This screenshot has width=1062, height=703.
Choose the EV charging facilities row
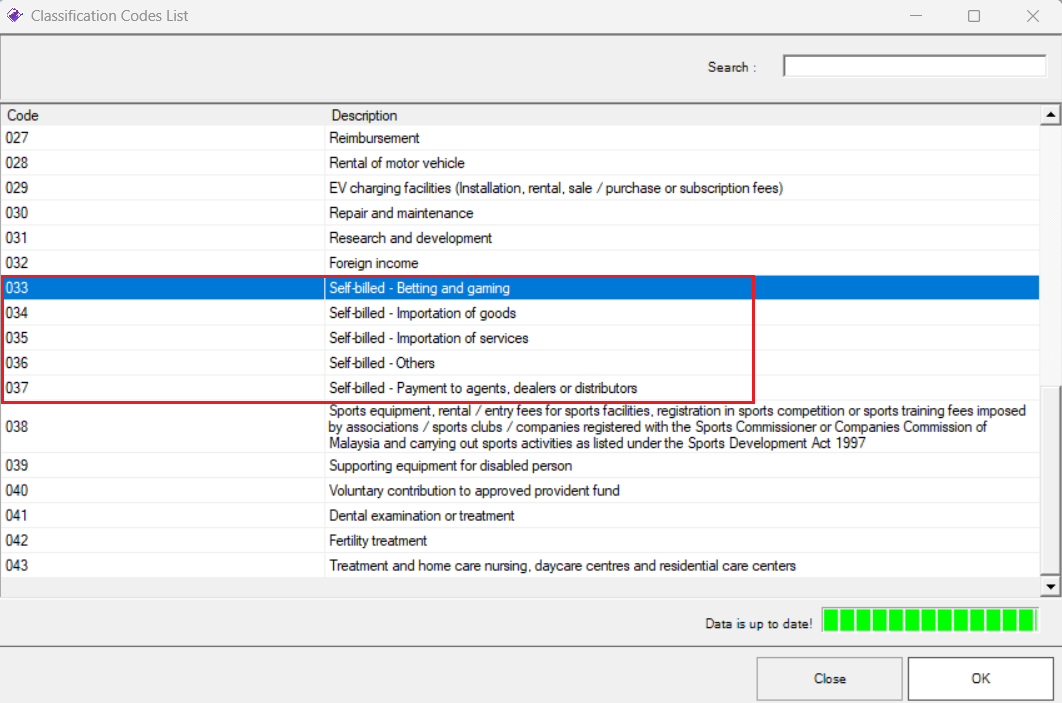555,188
